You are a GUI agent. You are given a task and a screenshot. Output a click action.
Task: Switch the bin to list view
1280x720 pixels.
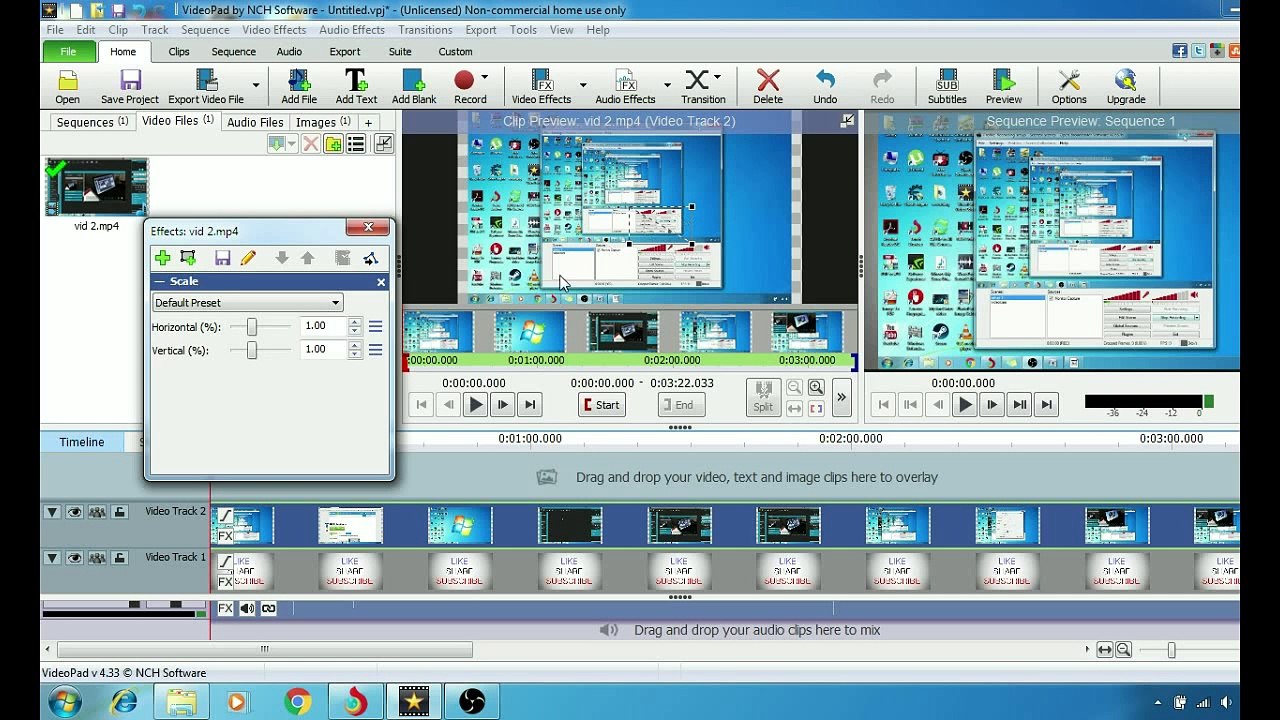(x=356, y=145)
